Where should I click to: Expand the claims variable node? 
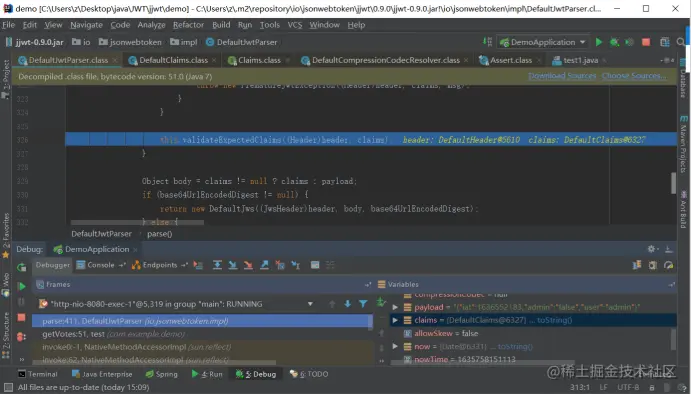pyautogui.click(x=395, y=320)
